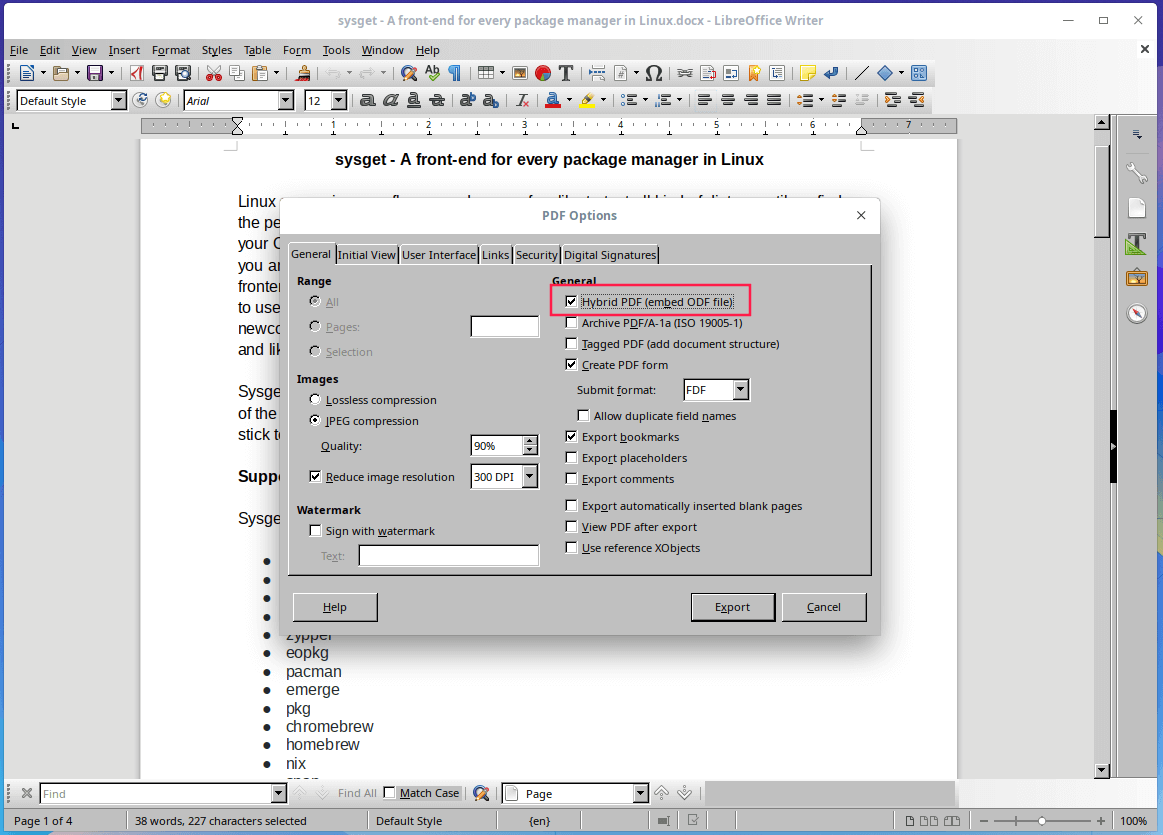Click the Find text input field

156,793
